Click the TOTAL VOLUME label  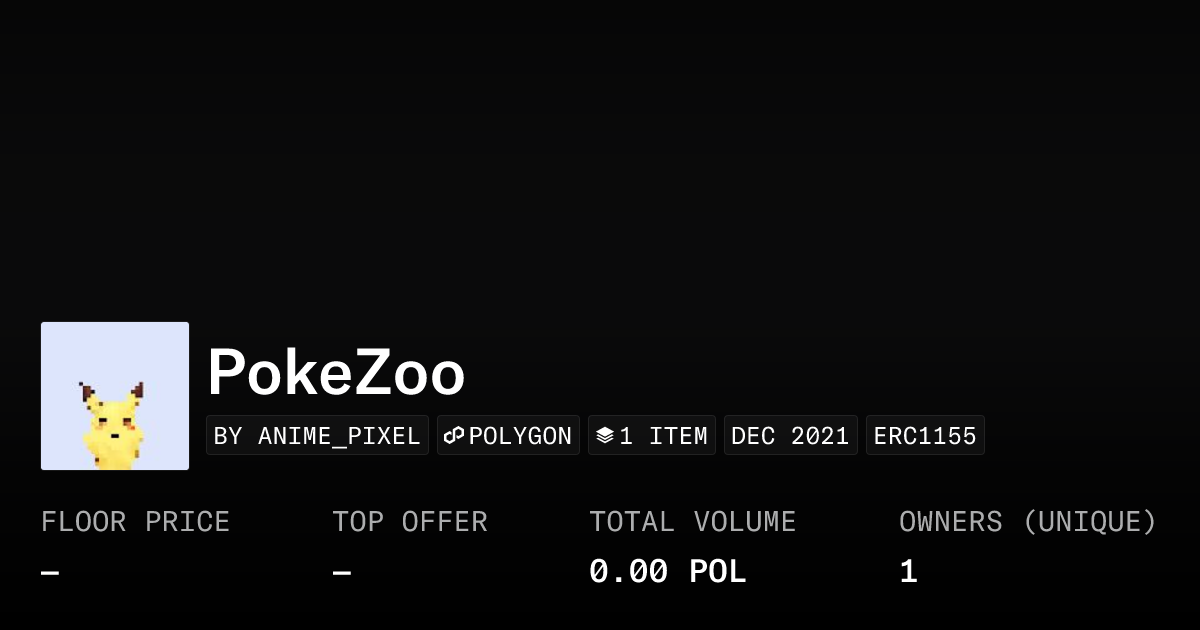coord(692,522)
